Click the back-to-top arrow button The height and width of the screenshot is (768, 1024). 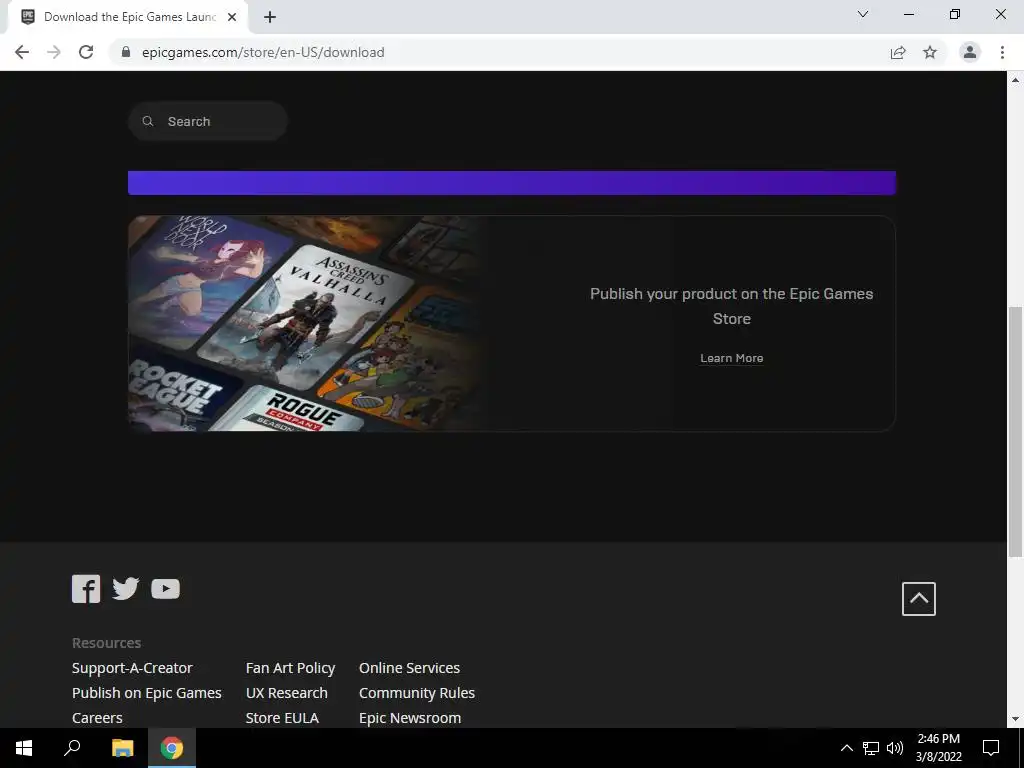(x=918, y=598)
